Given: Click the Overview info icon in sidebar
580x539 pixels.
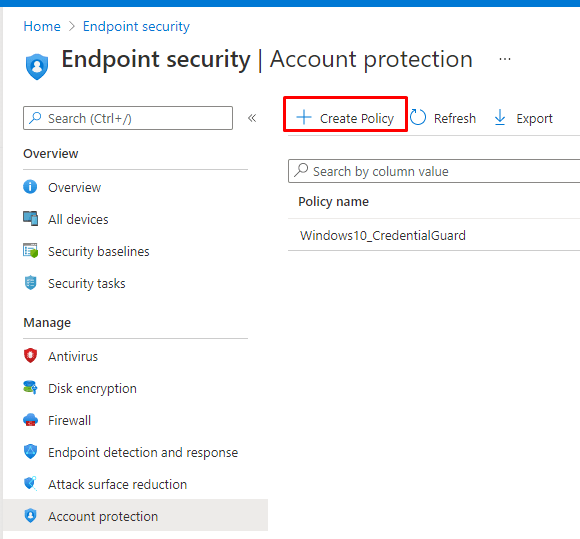Looking at the screenshot, I should (30, 187).
